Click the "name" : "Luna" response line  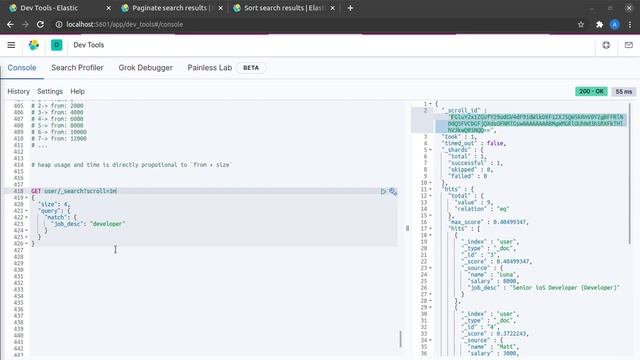click(x=493, y=275)
